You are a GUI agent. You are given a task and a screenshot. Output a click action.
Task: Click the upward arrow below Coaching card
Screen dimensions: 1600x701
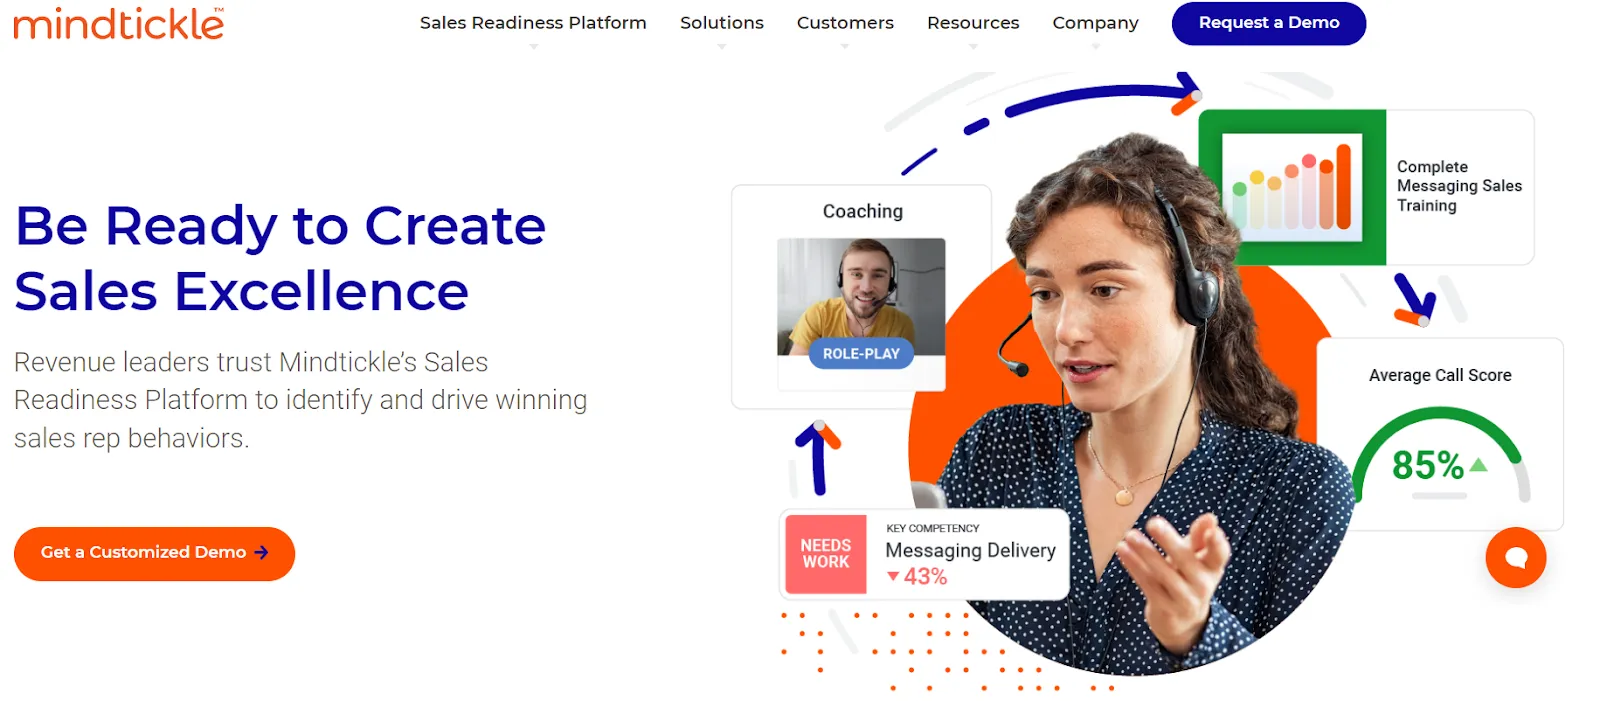pyautogui.click(x=818, y=458)
